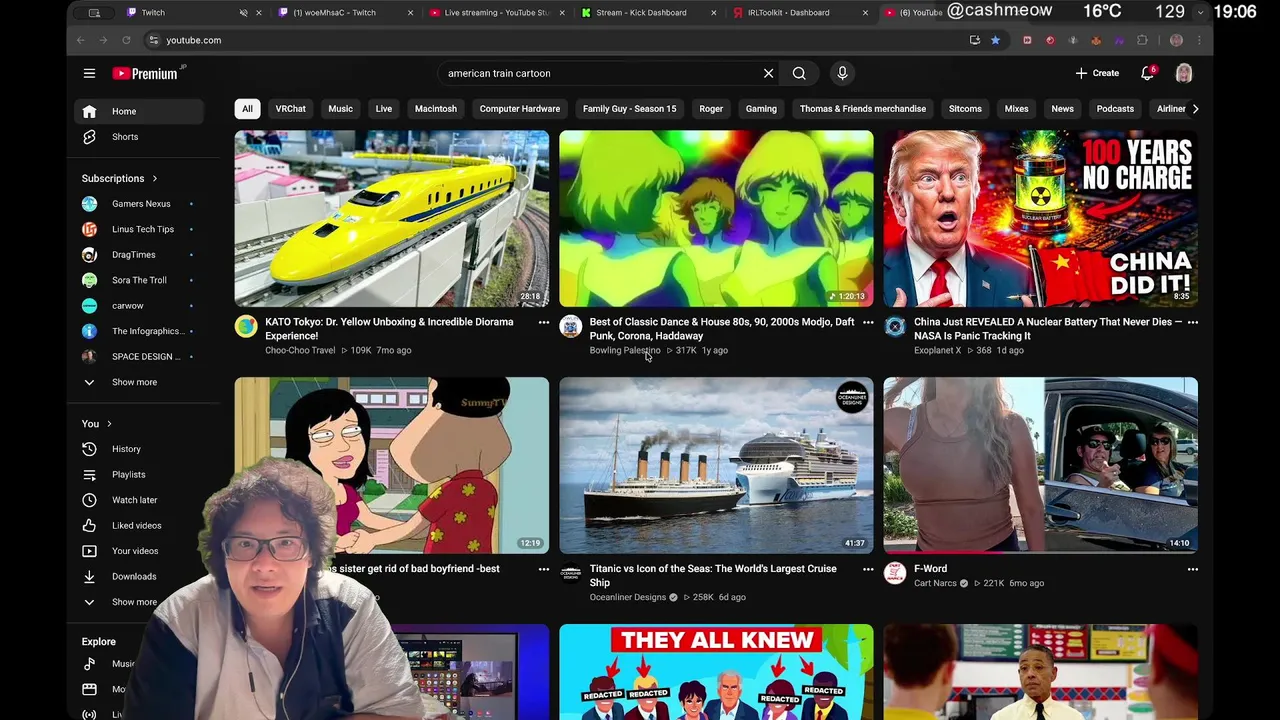1280x720 pixels.
Task: Select the News filter chip
Action: coord(1062,109)
